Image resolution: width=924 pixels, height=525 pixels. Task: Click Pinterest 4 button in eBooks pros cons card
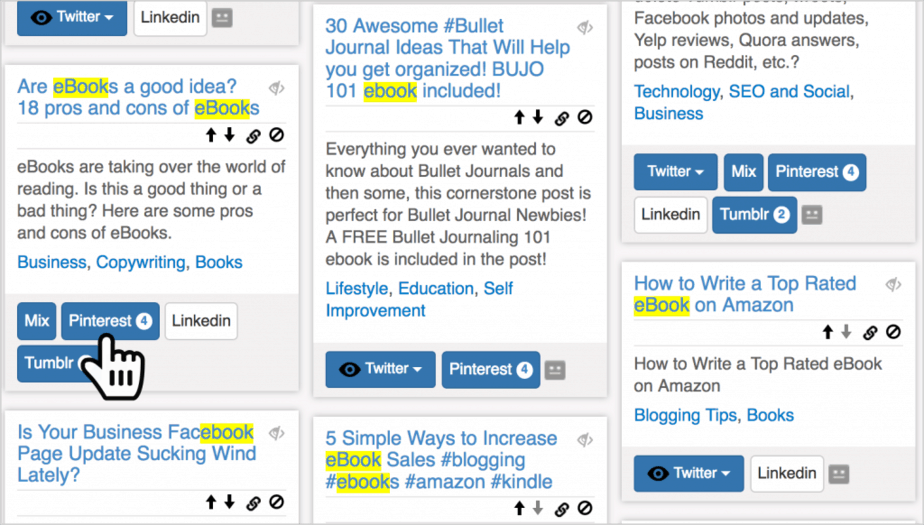(110, 321)
